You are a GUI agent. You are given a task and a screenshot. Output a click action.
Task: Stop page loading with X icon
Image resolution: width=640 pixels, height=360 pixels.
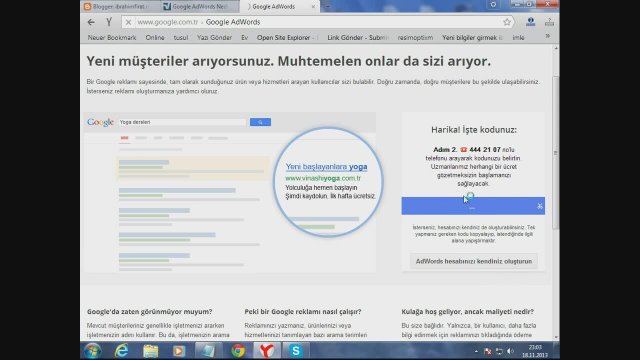click(x=128, y=22)
